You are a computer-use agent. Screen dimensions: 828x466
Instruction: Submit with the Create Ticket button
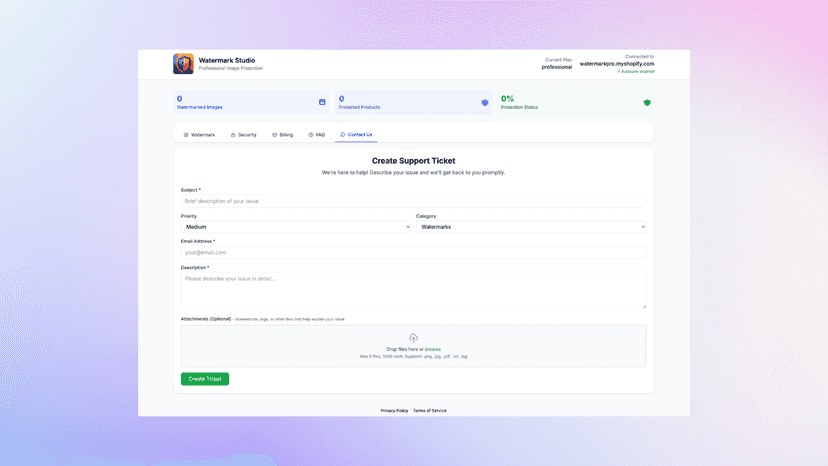205,379
